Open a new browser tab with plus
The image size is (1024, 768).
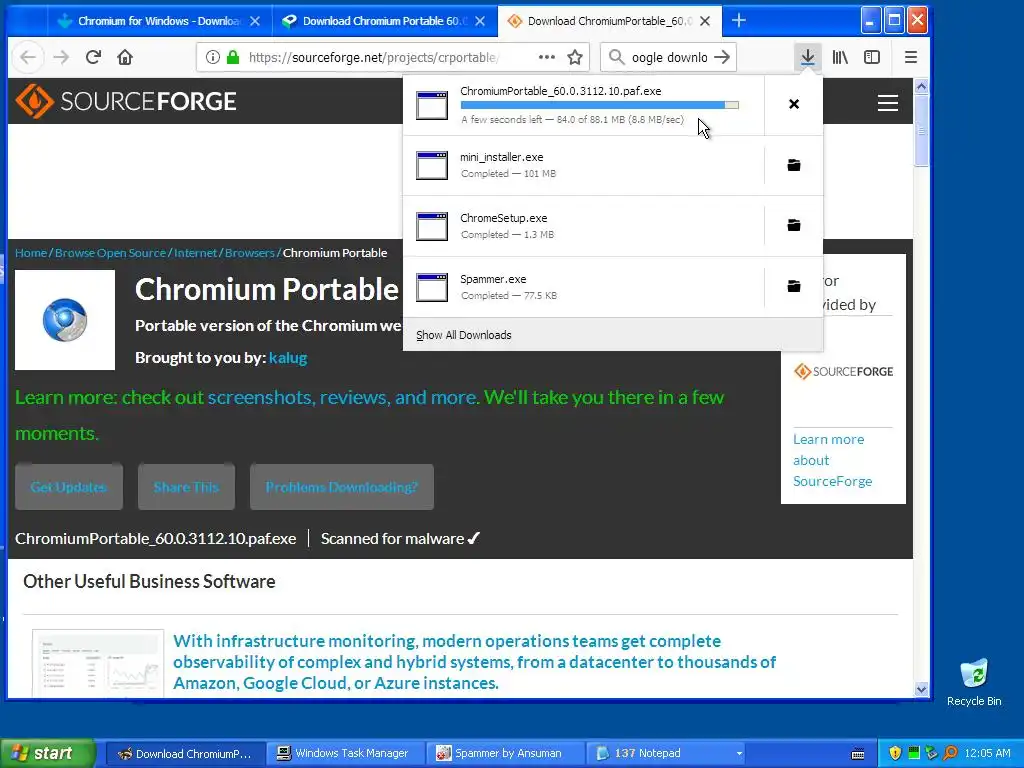(739, 21)
